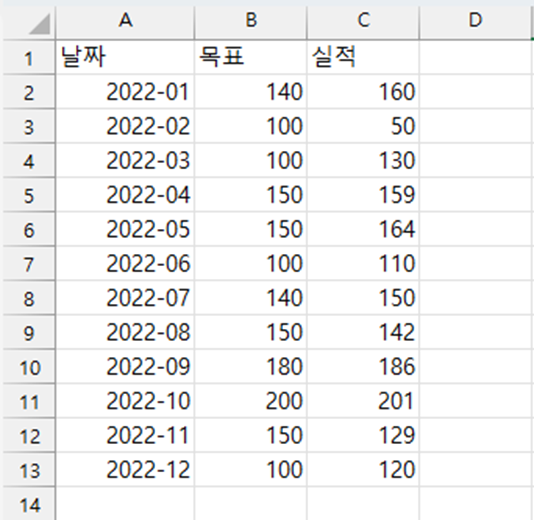The height and width of the screenshot is (520, 534).
Task: Click 목표 value 150 for 2022-11
Action: pyautogui.click(x=251, y=435)
